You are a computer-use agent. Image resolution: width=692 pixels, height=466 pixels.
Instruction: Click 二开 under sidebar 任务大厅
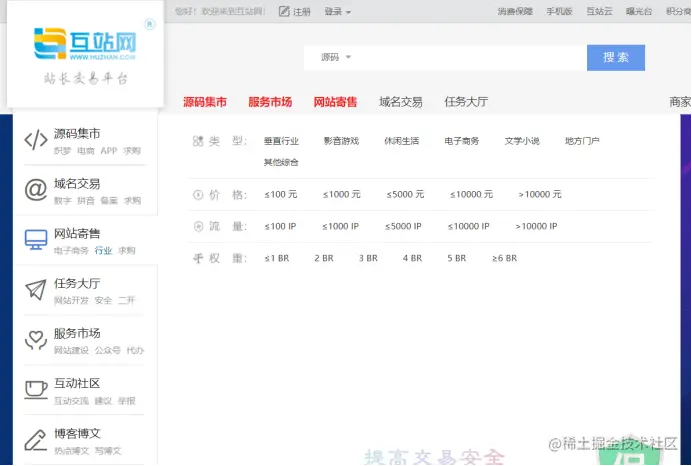126,301
